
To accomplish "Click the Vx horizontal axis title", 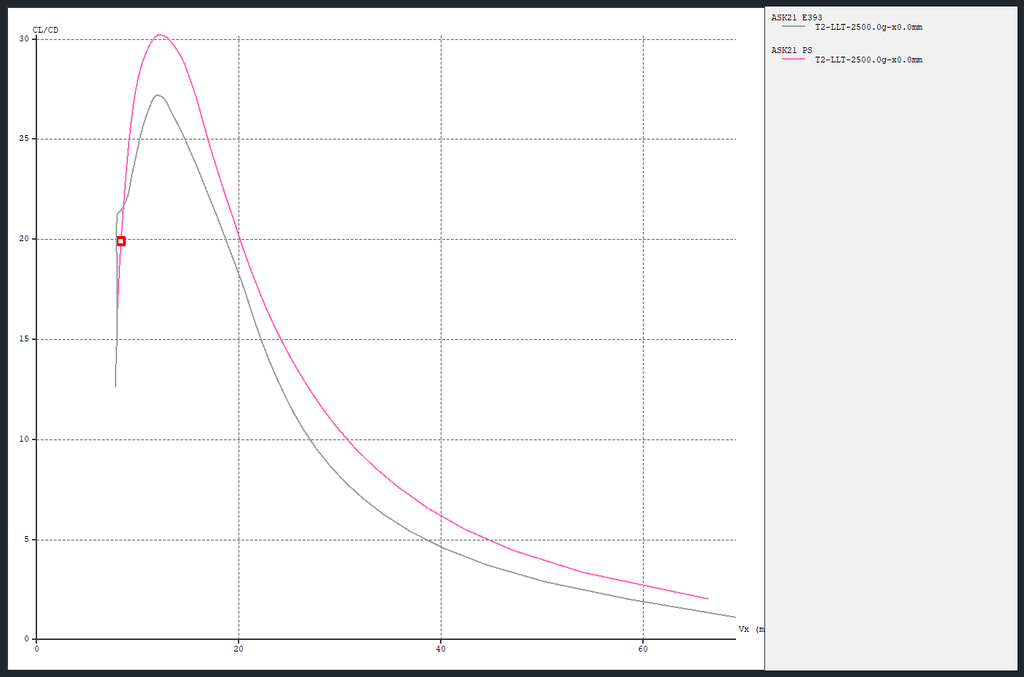I will [748, 629].
